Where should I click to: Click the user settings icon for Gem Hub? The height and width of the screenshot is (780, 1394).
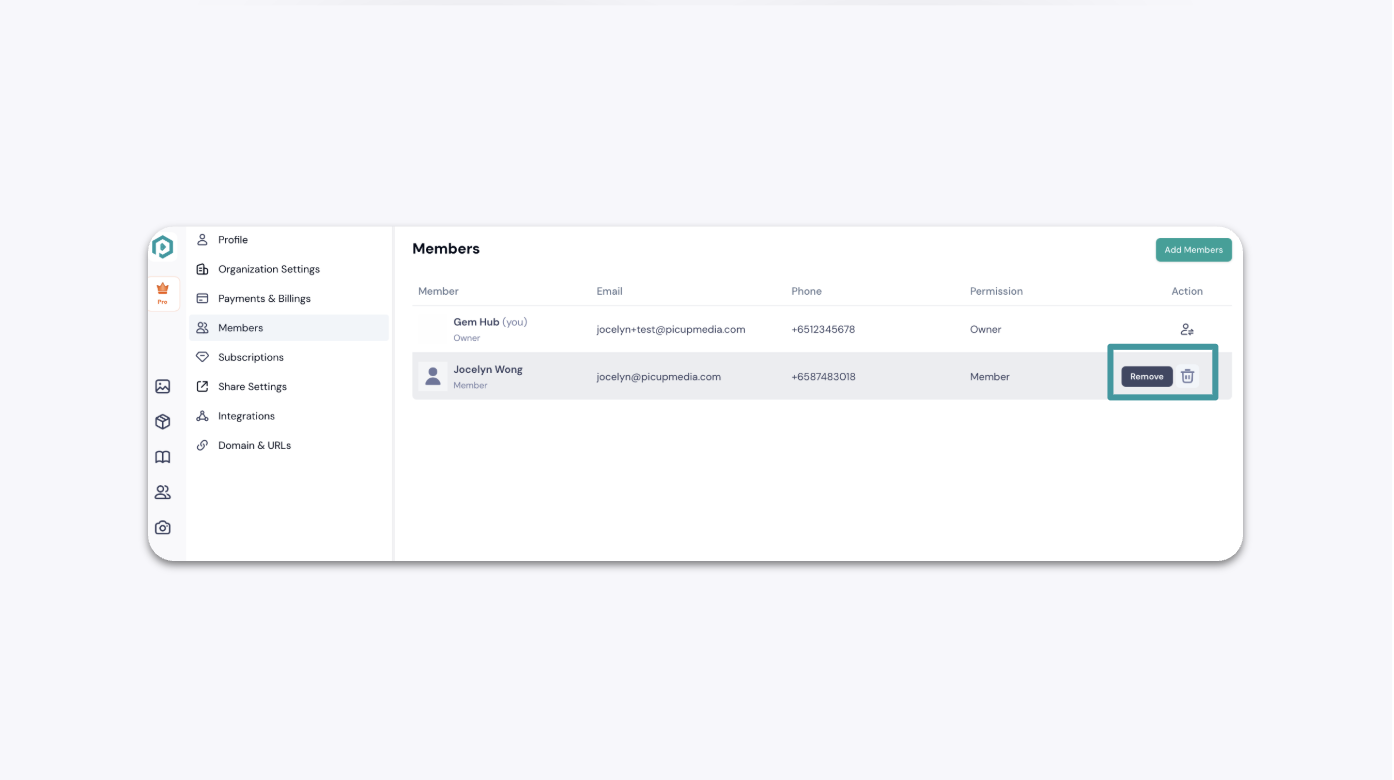(1187, 329)
